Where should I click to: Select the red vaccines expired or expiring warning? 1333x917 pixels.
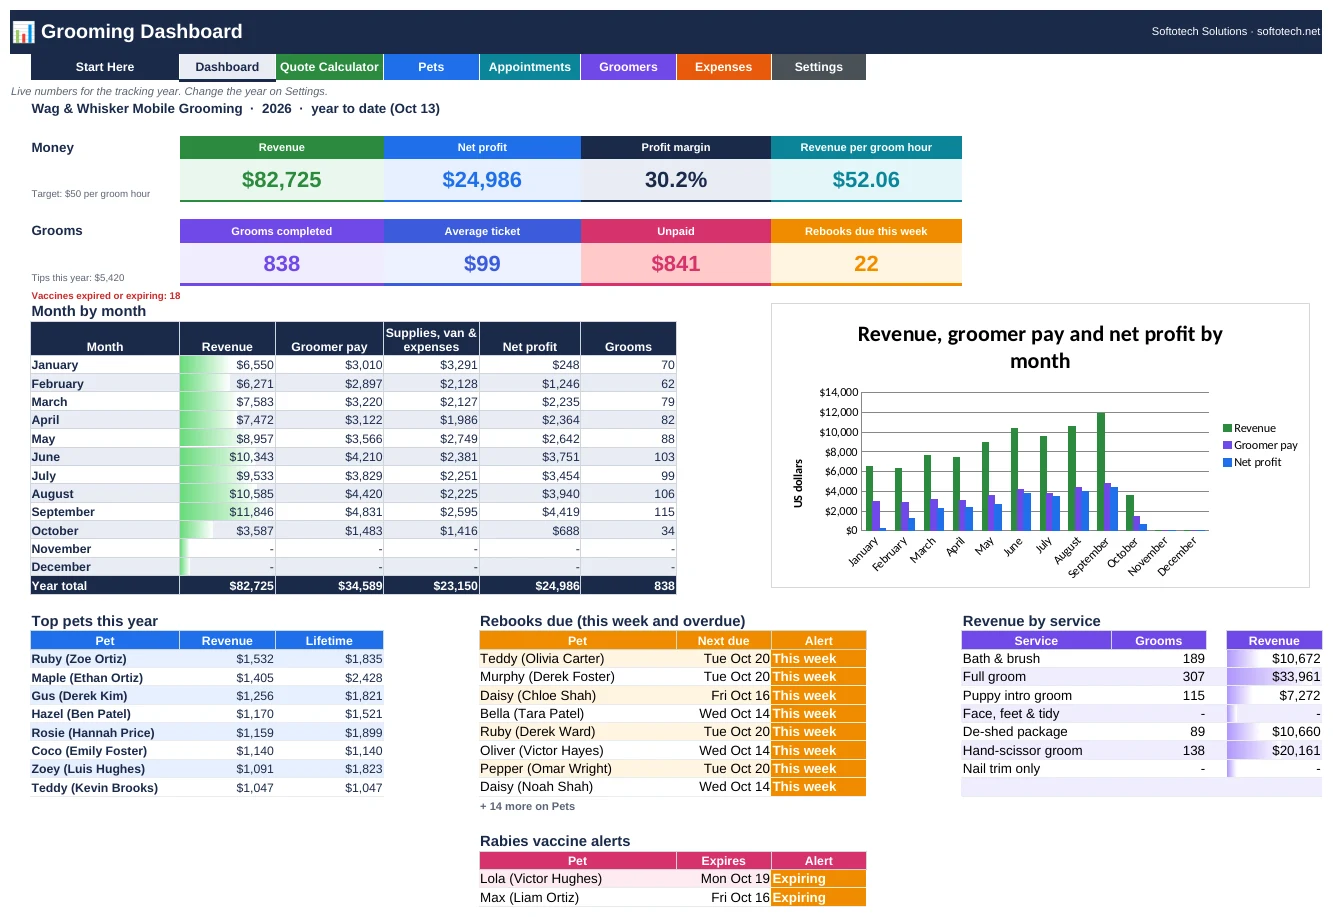[106, 296]
